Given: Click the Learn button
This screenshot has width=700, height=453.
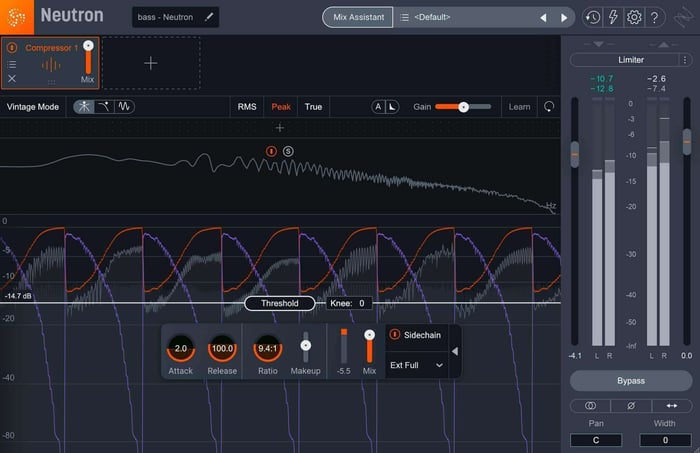Looking at the screenshot, I should (x=519, y=107).
